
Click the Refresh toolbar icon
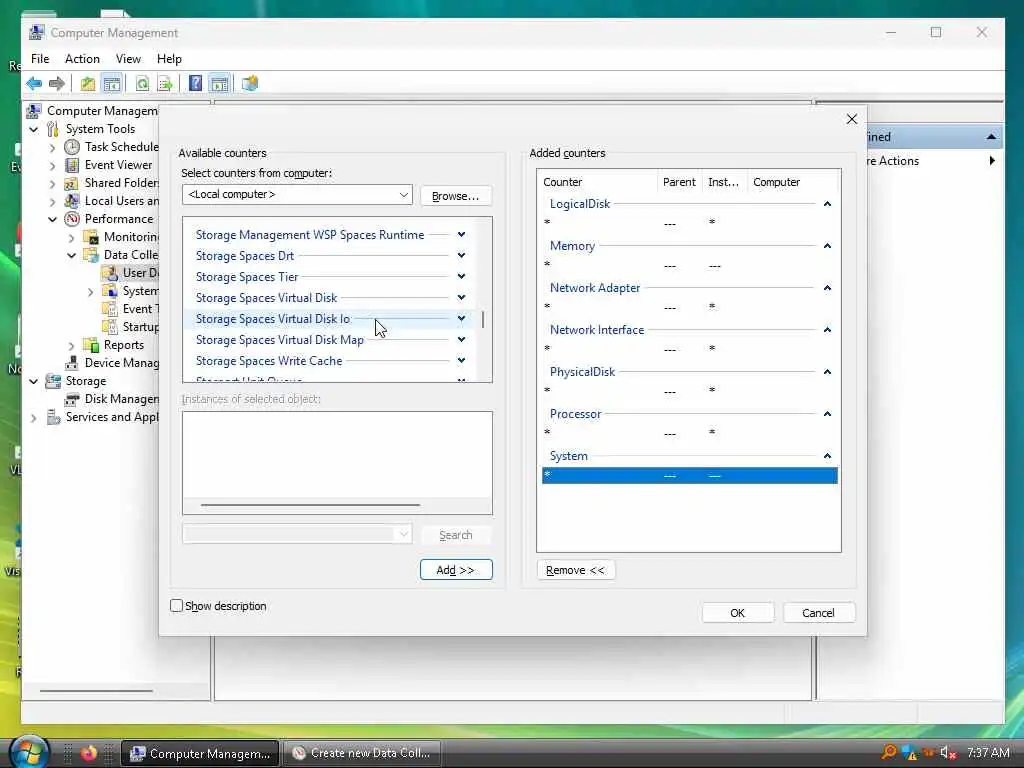click(142, 84)
